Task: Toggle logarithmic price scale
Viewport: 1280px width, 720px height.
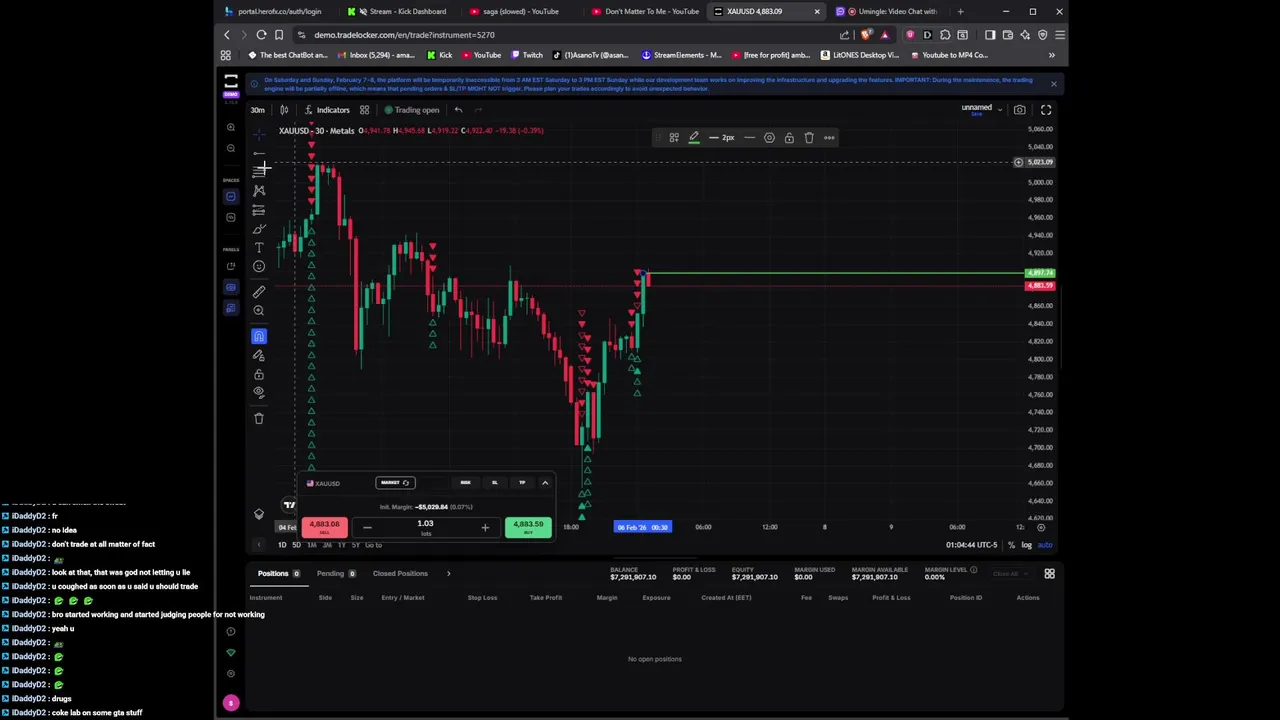Action: [x=1026, y=545]
